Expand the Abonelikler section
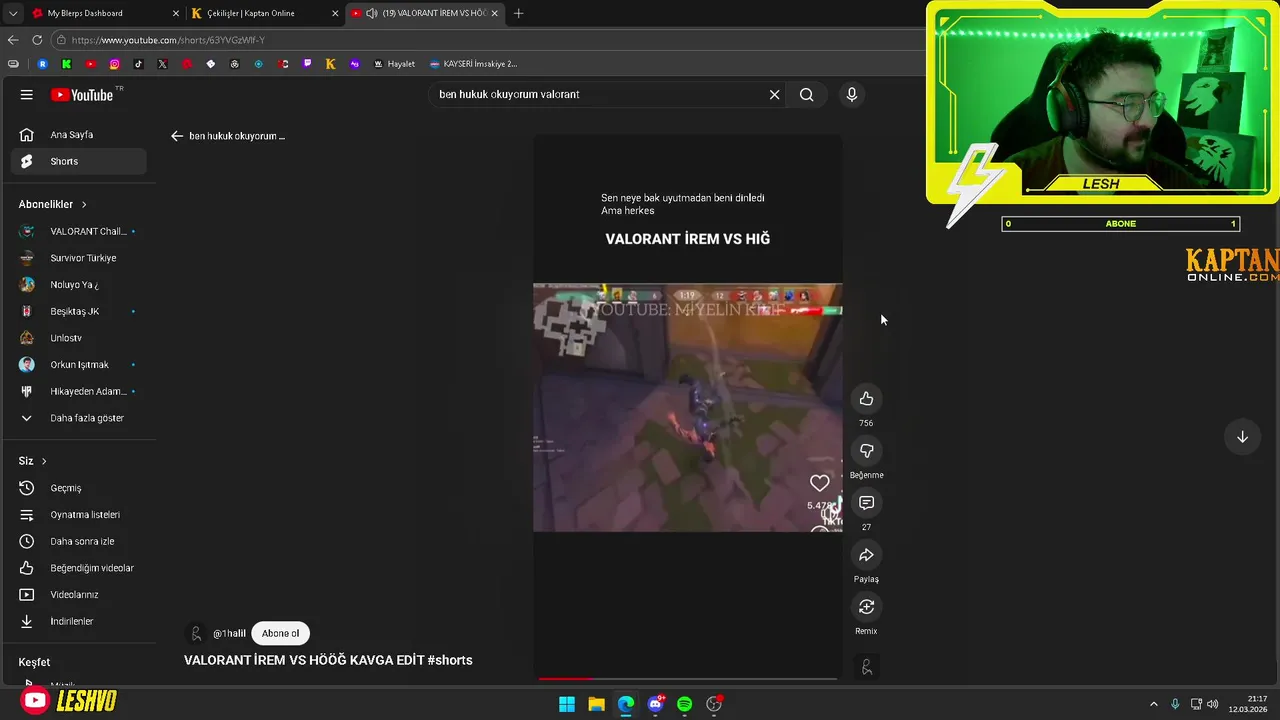1280x720 pixels. [x=53, y=204]
